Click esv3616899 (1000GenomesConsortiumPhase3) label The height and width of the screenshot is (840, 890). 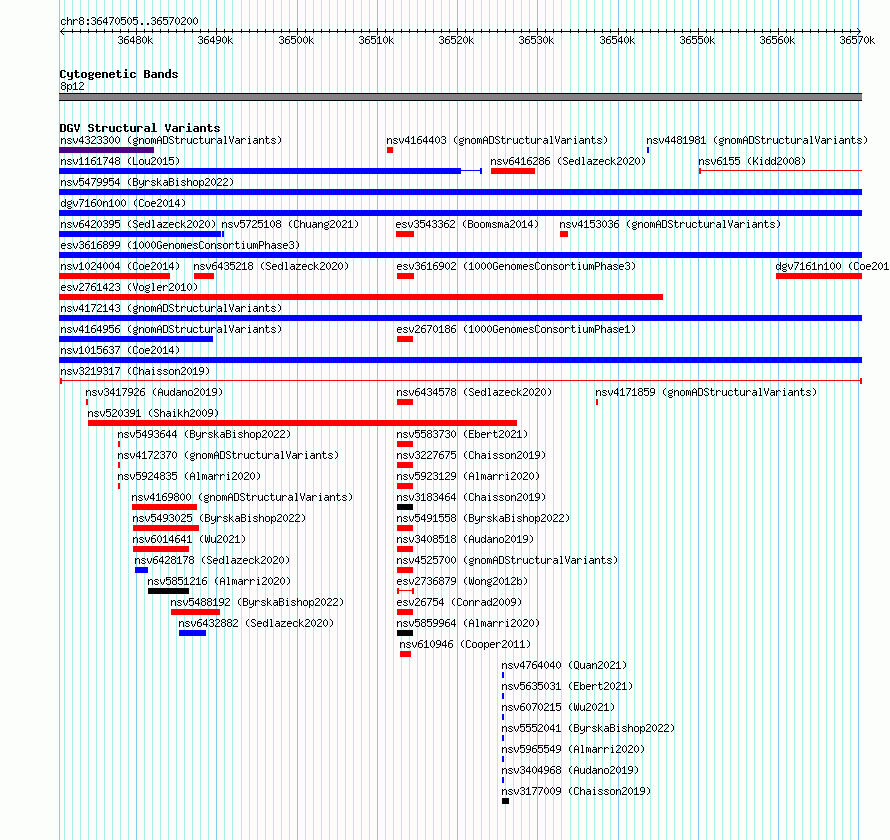180,245
